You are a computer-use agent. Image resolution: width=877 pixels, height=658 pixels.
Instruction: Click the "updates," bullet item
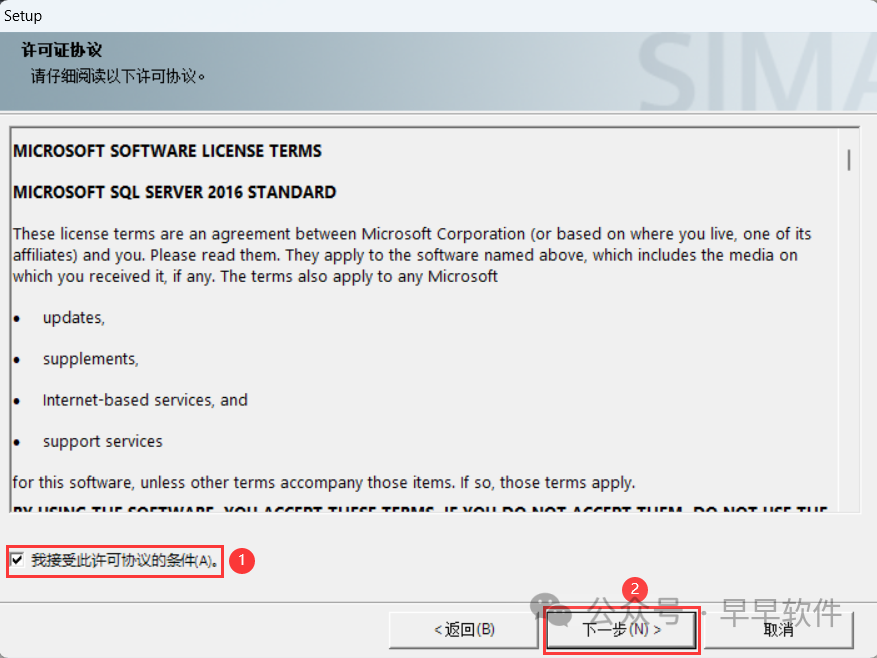[x=73, y=317]
